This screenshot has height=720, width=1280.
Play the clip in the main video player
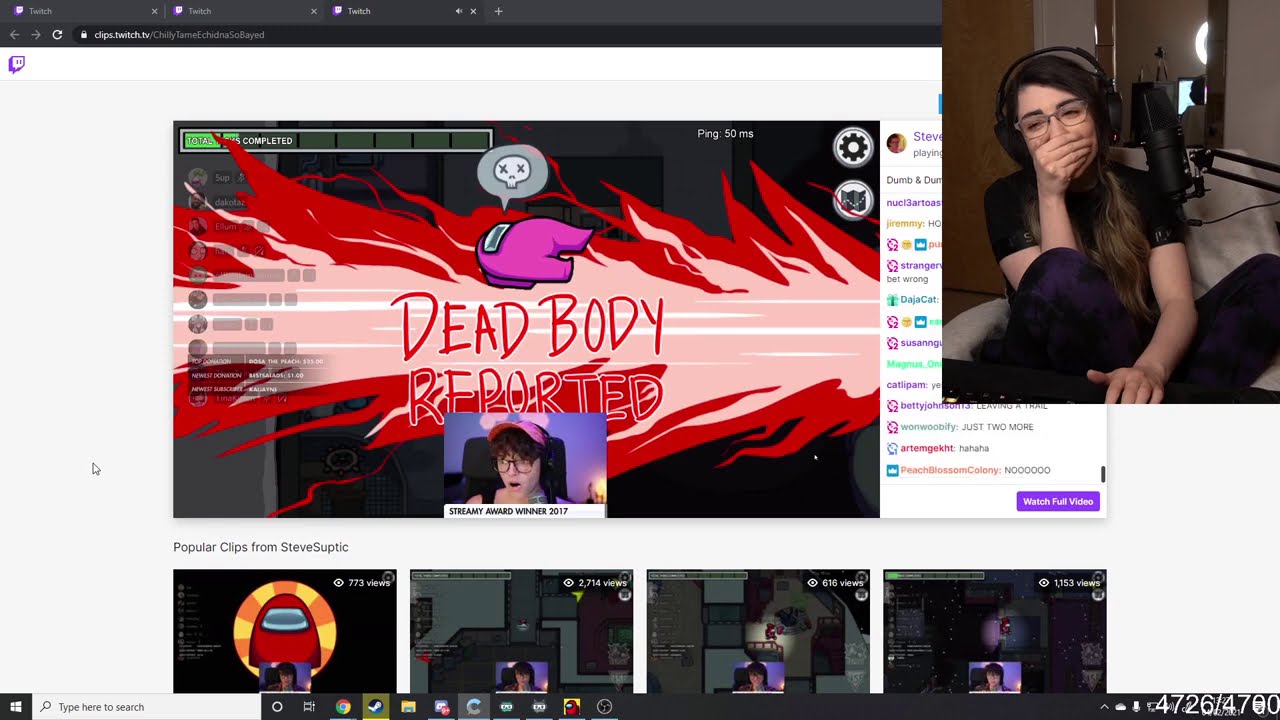pyautogui.click(x=526, y=319)
